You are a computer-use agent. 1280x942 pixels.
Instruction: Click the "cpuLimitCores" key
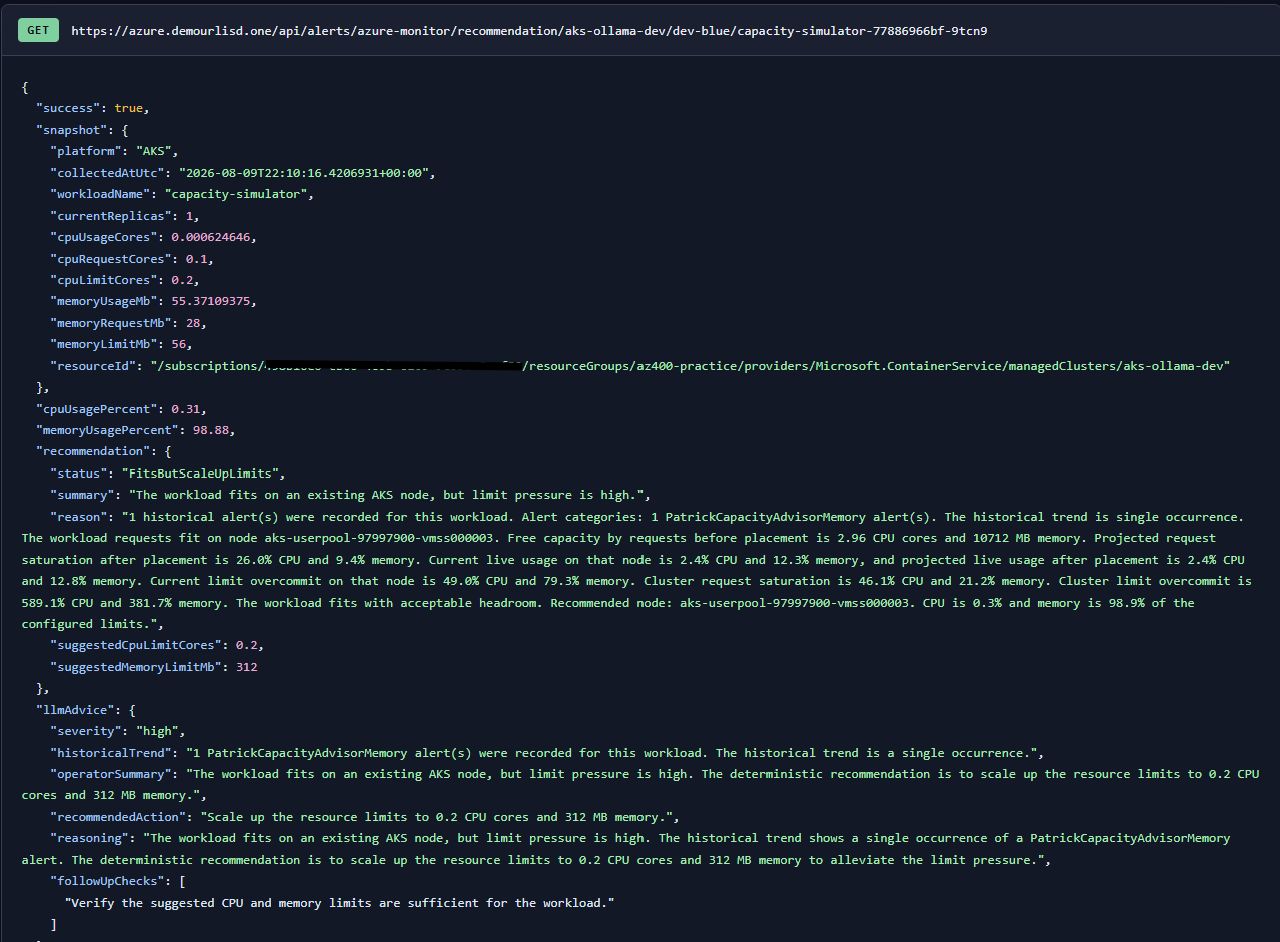pyautogui.click(x=103, y=280)
